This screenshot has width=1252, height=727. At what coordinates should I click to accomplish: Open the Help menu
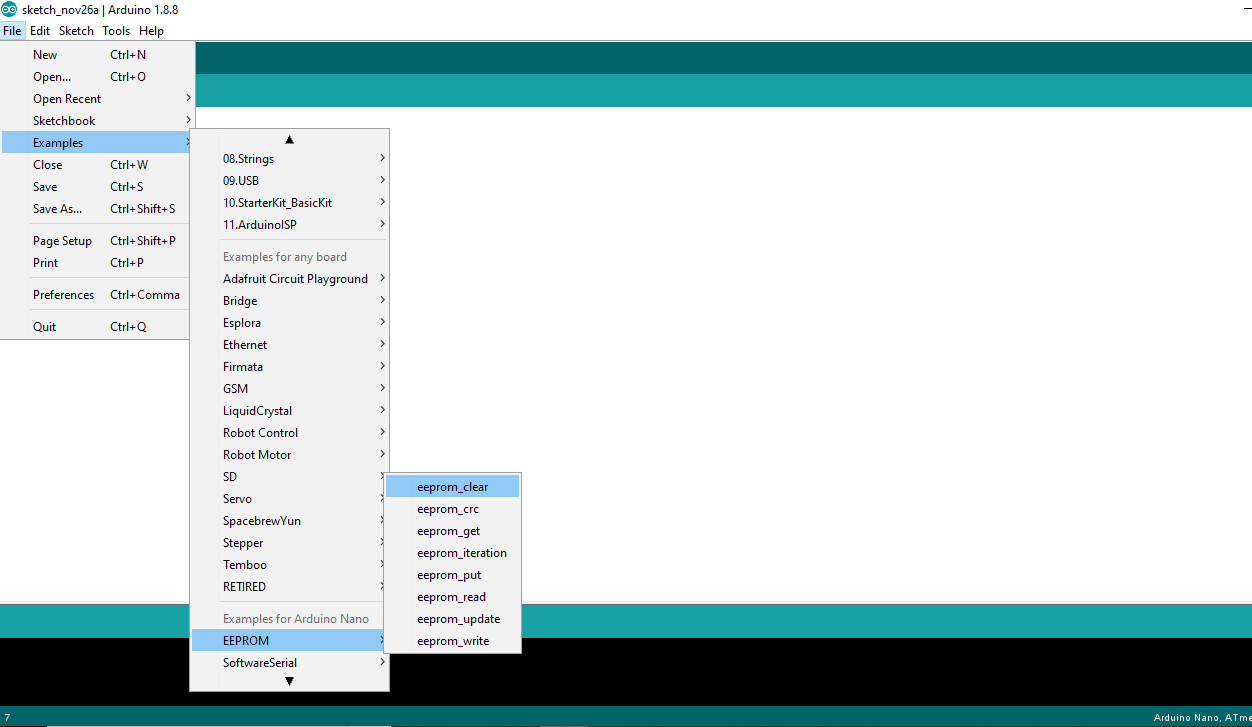point(151,30)
